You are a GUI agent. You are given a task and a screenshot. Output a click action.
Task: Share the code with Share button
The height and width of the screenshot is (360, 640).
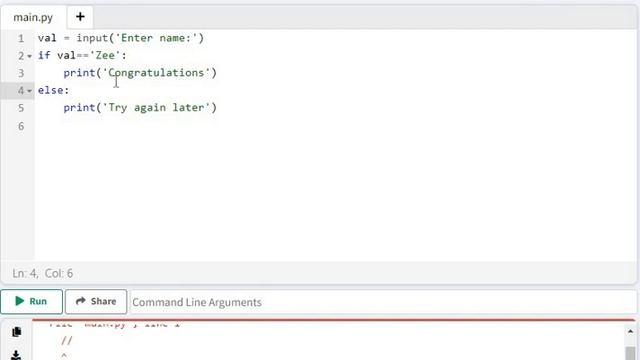point(96,302)
